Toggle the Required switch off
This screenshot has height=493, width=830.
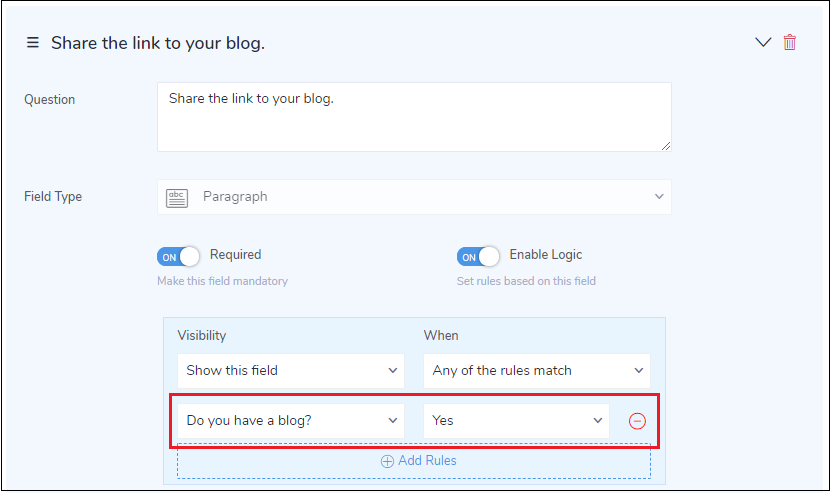pos(178,257)
